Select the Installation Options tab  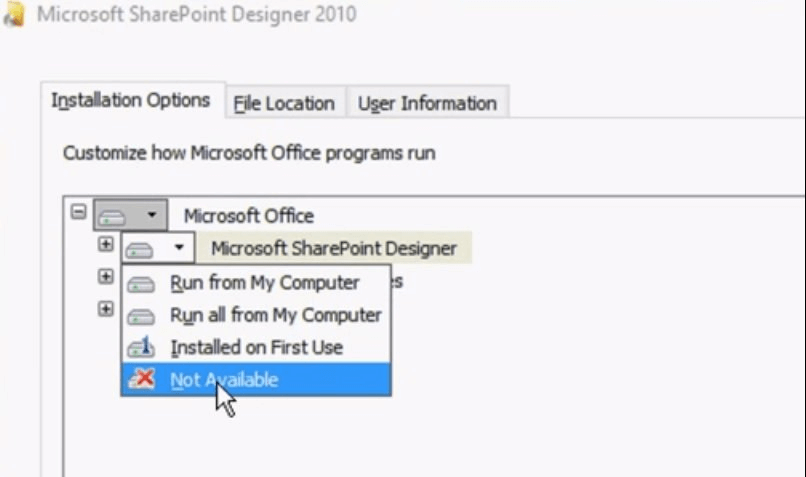(x=131, y=100)
